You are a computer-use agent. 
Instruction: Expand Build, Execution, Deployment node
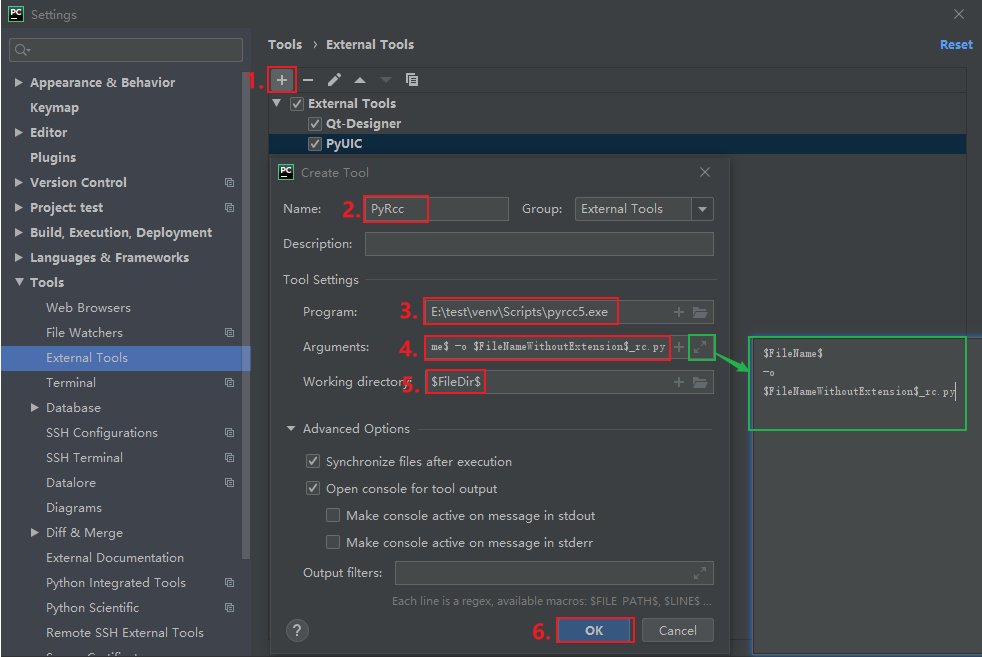coord(19,232)
